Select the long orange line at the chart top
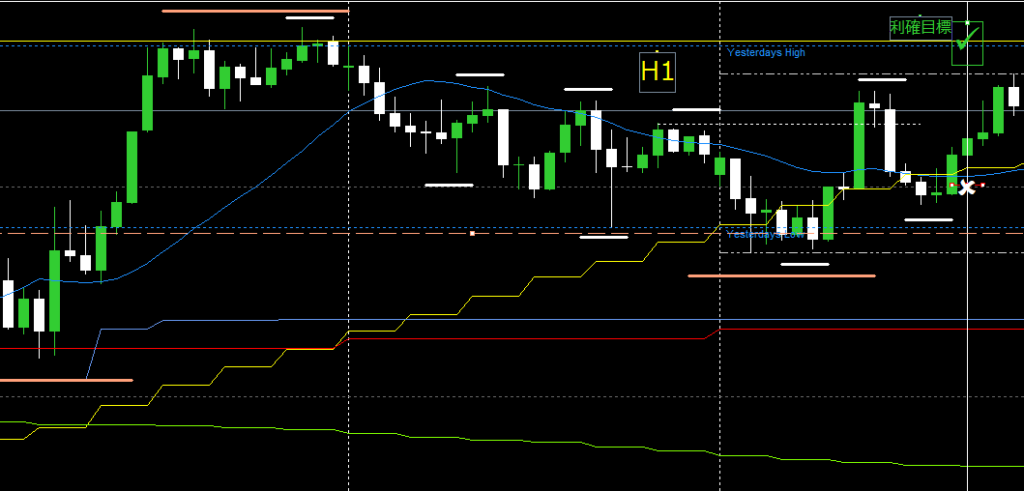The image size is (1024, 491). (x=255, y=11)
